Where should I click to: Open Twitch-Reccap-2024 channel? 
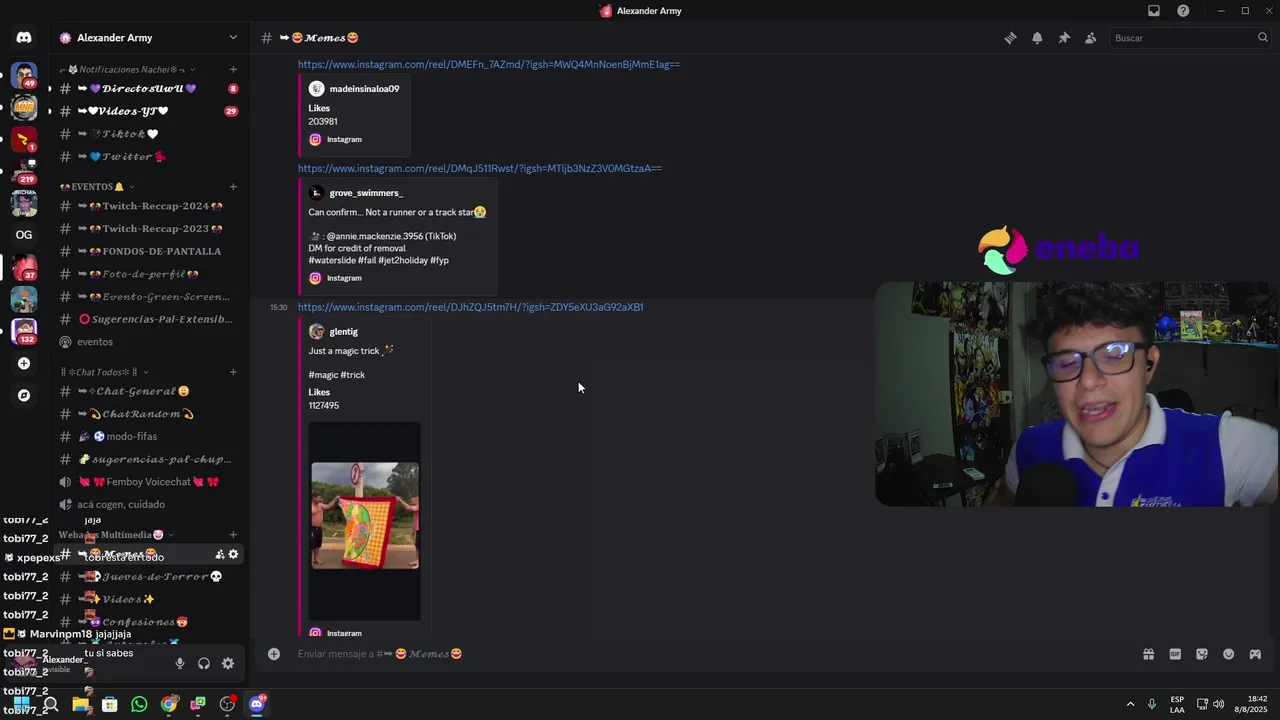point(148,206)
